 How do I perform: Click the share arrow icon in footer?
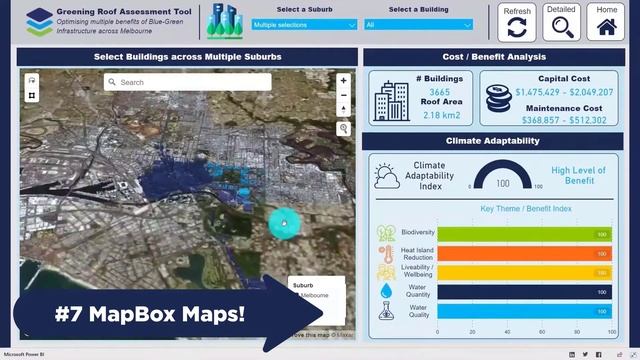tap(620, 355)
